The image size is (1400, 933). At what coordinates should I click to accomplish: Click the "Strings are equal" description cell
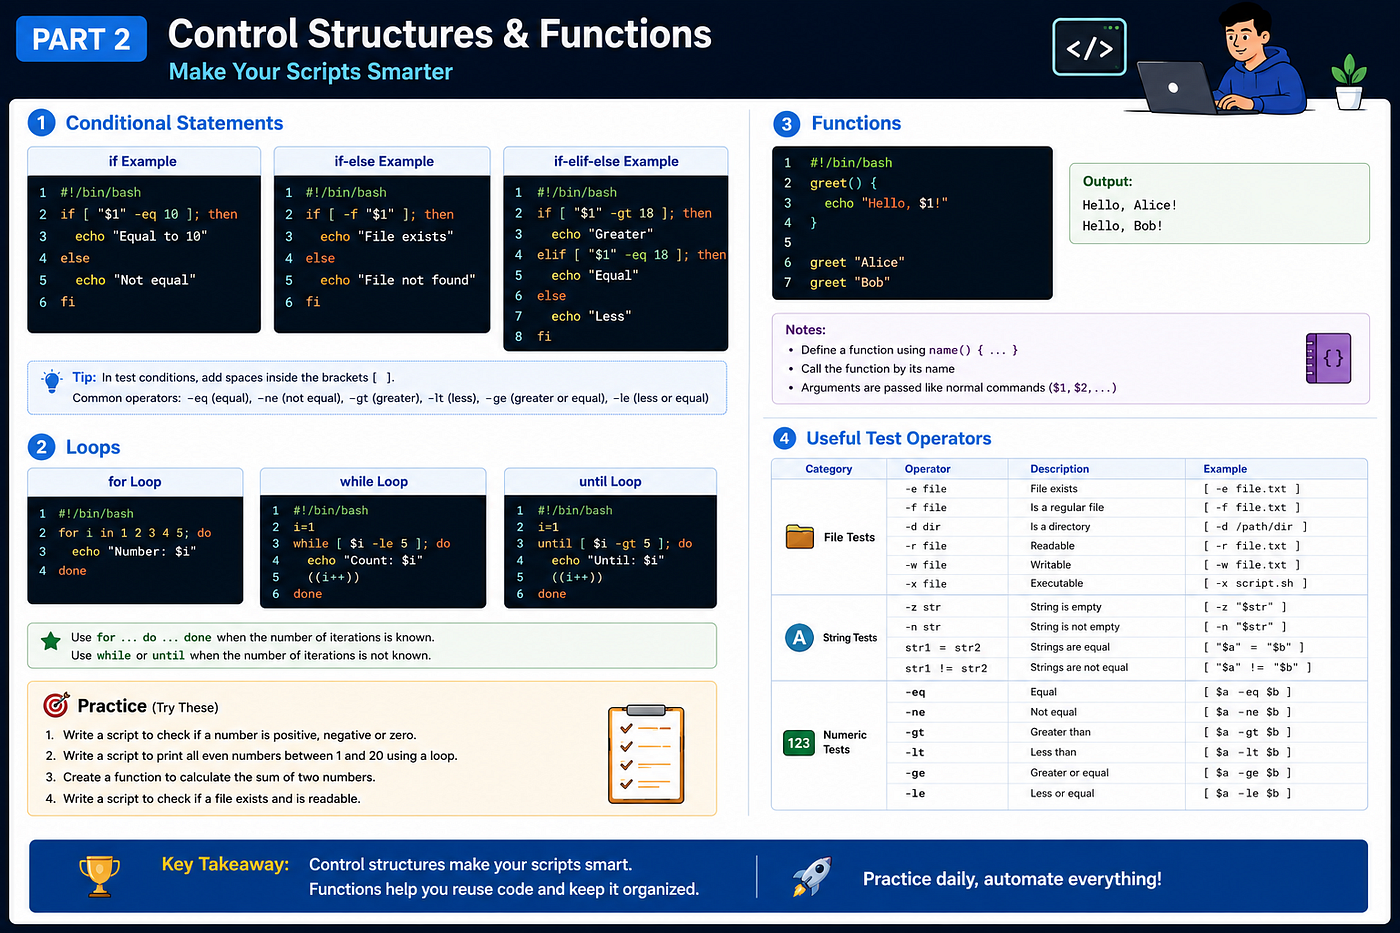click(x=1070, y=647)
